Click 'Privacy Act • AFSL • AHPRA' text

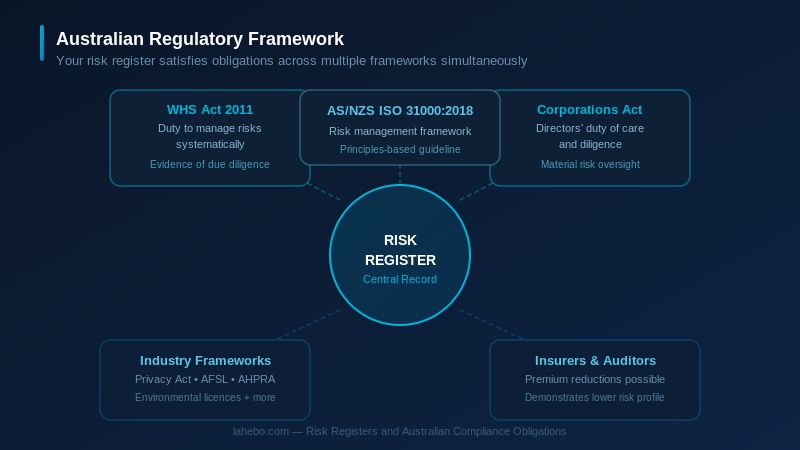point(205,380)
